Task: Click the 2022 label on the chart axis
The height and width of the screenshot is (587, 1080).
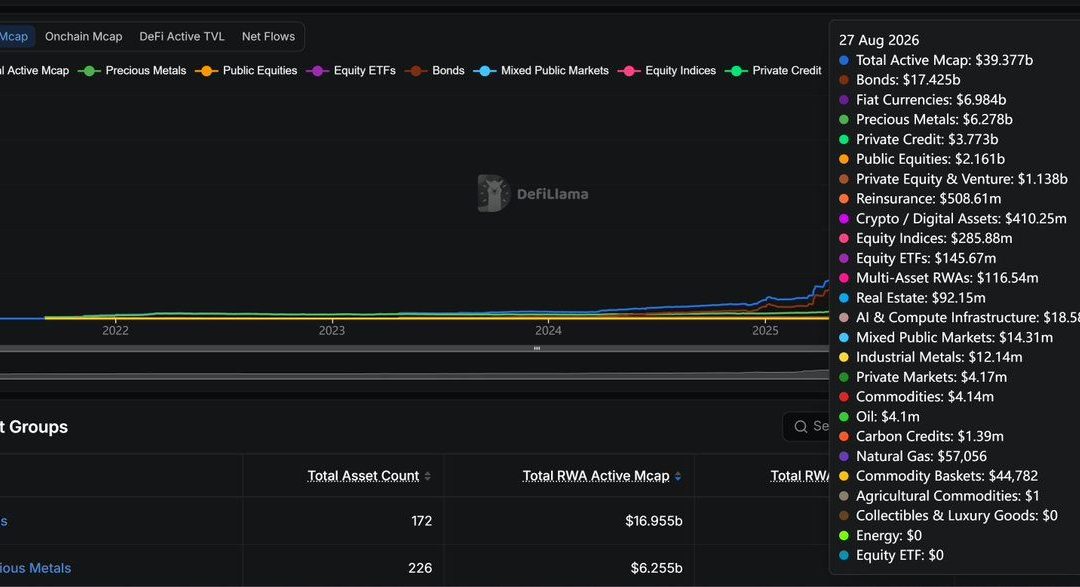Action: click(115, 331)
